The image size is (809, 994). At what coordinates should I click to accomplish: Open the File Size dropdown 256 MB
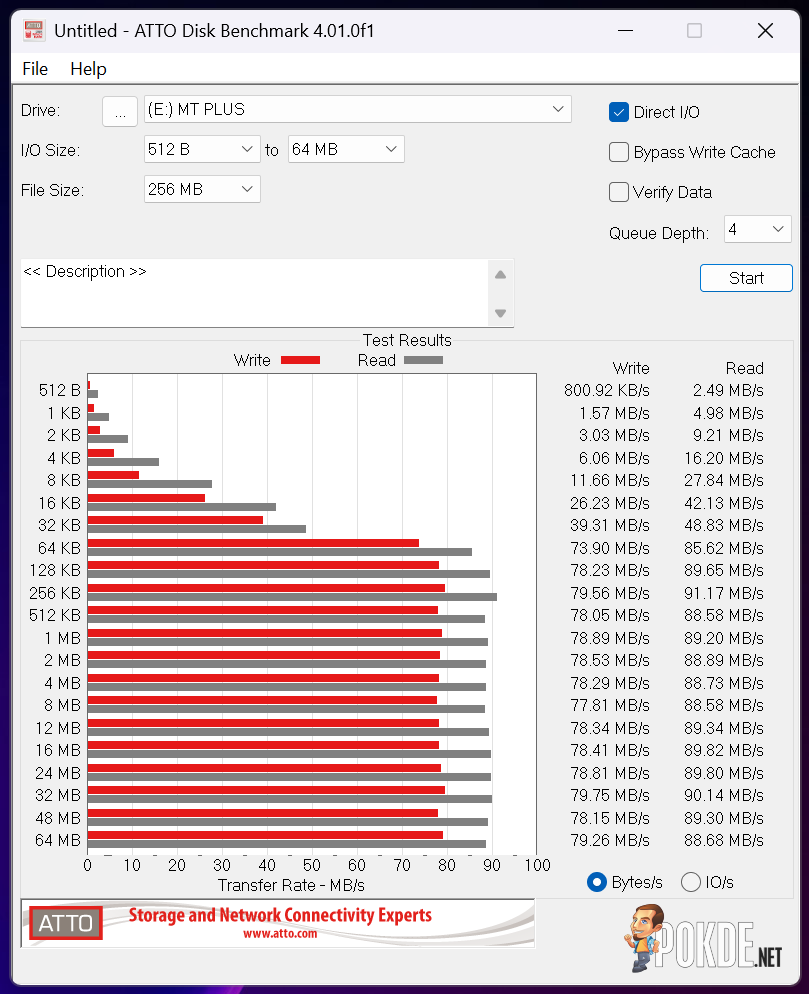(x=202, y=189)
